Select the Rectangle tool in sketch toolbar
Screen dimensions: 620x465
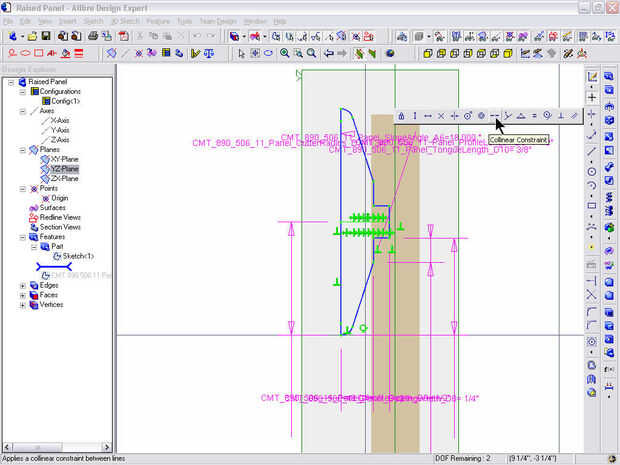click(x=592, y=205)
